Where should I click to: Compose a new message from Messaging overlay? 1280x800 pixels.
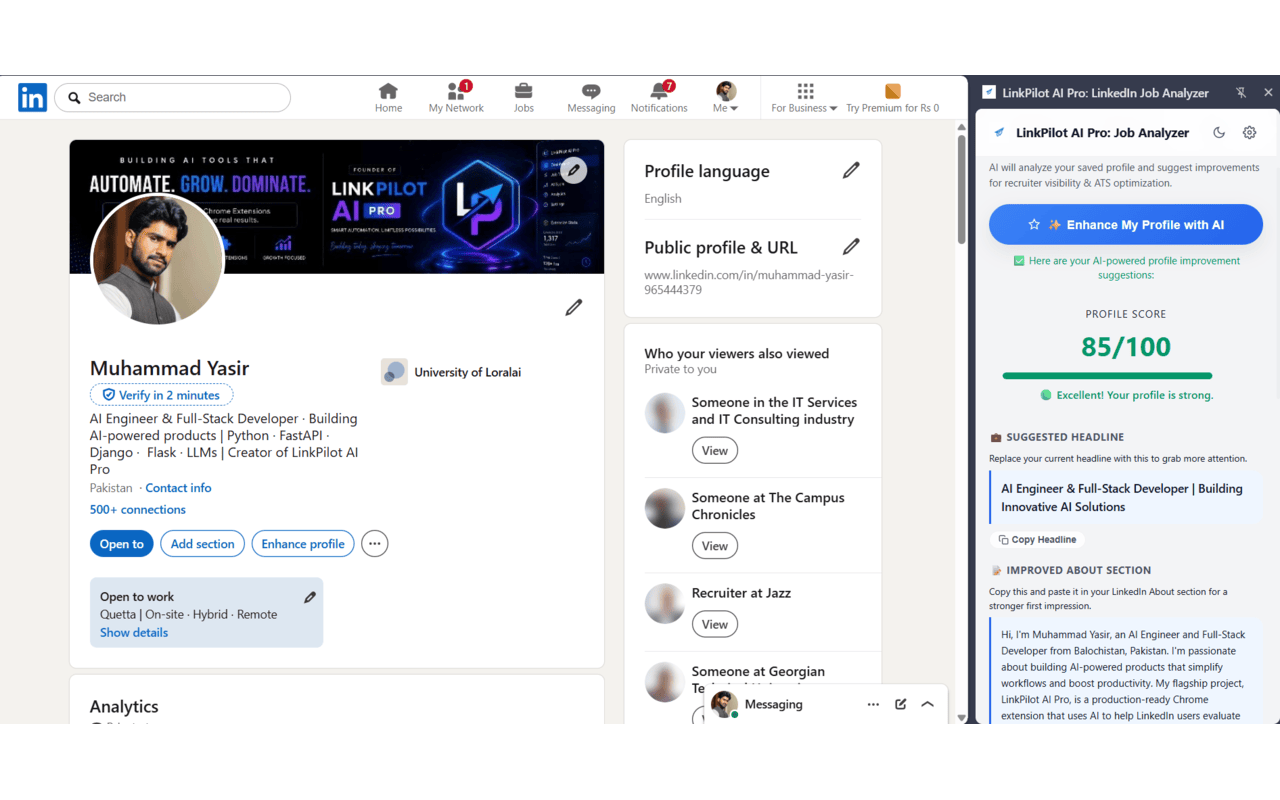click(900, 704)
